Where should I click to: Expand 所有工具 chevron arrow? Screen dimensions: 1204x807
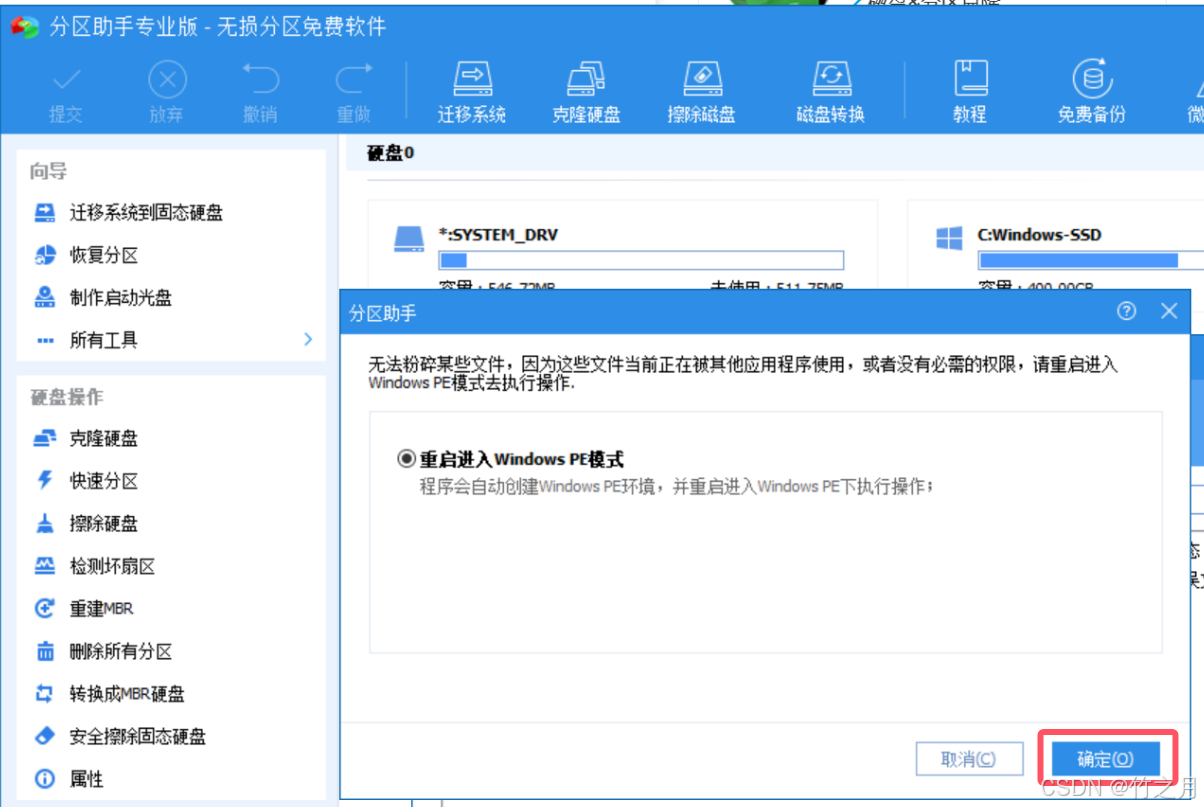(308, 340)
